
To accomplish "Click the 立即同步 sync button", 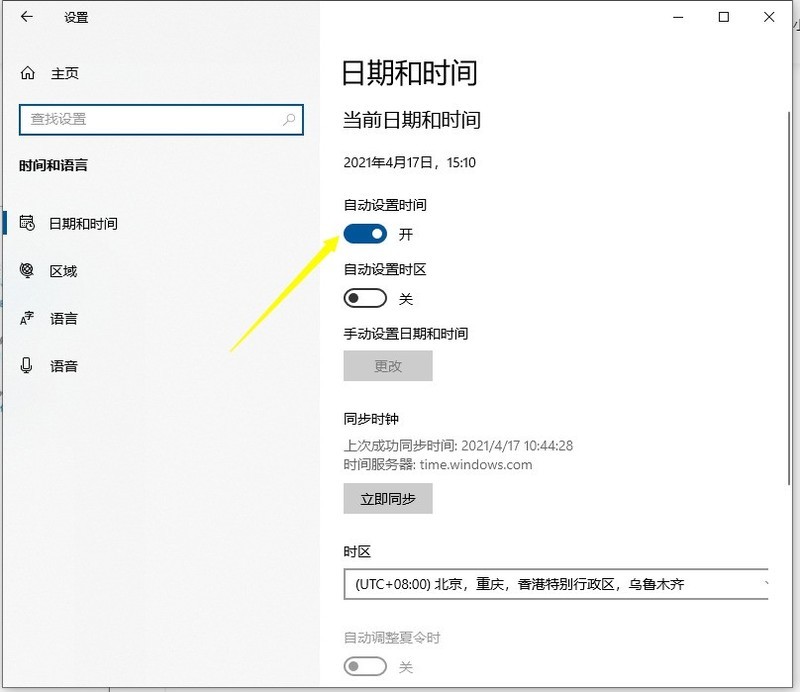I will pyautogui.click(x=387, y=498).
